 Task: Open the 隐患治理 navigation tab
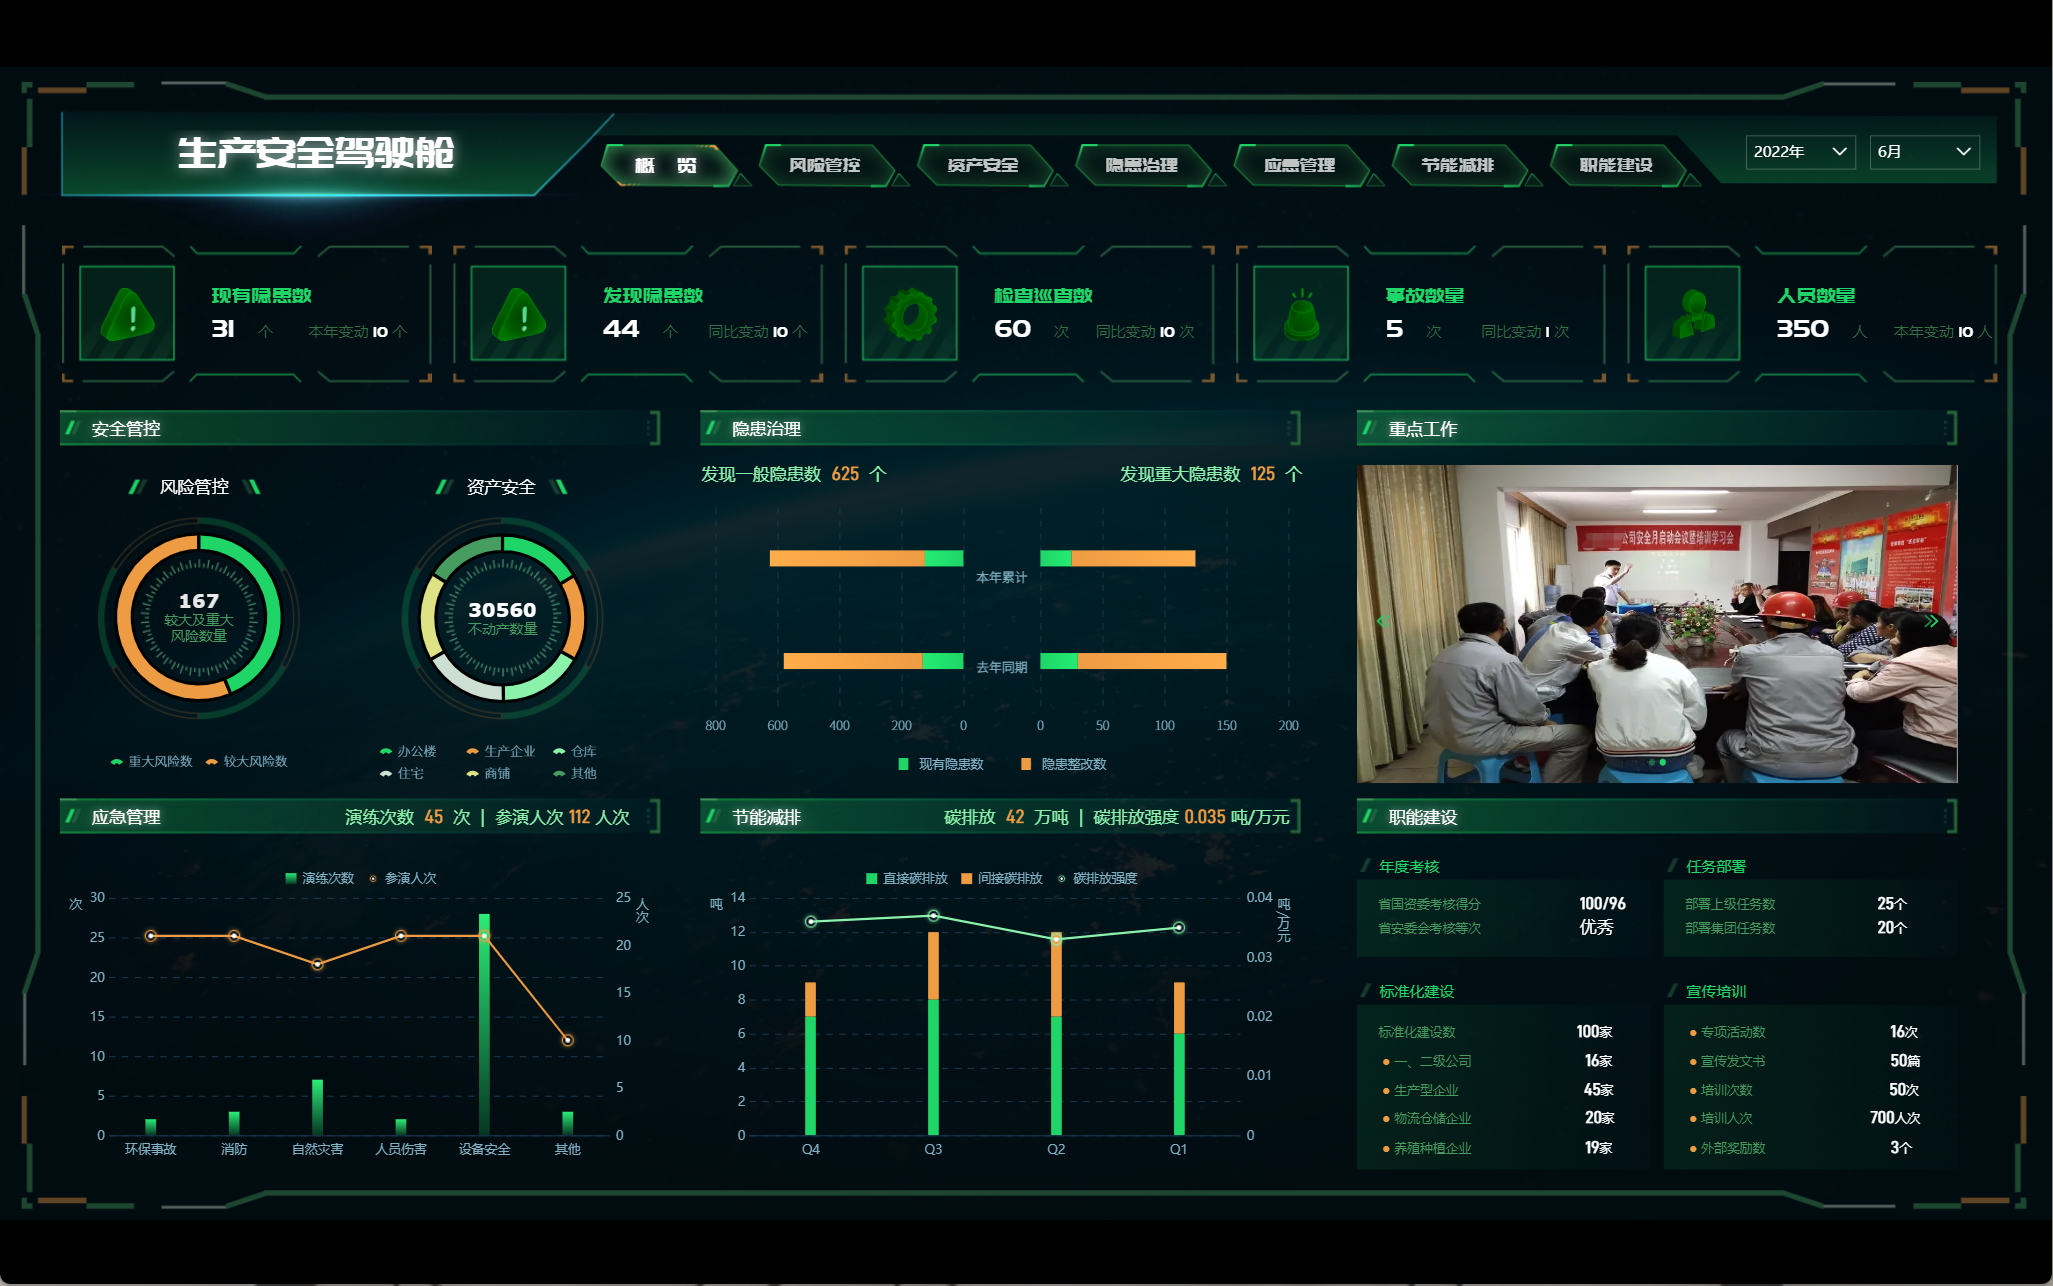click(x=1141, y=165)
